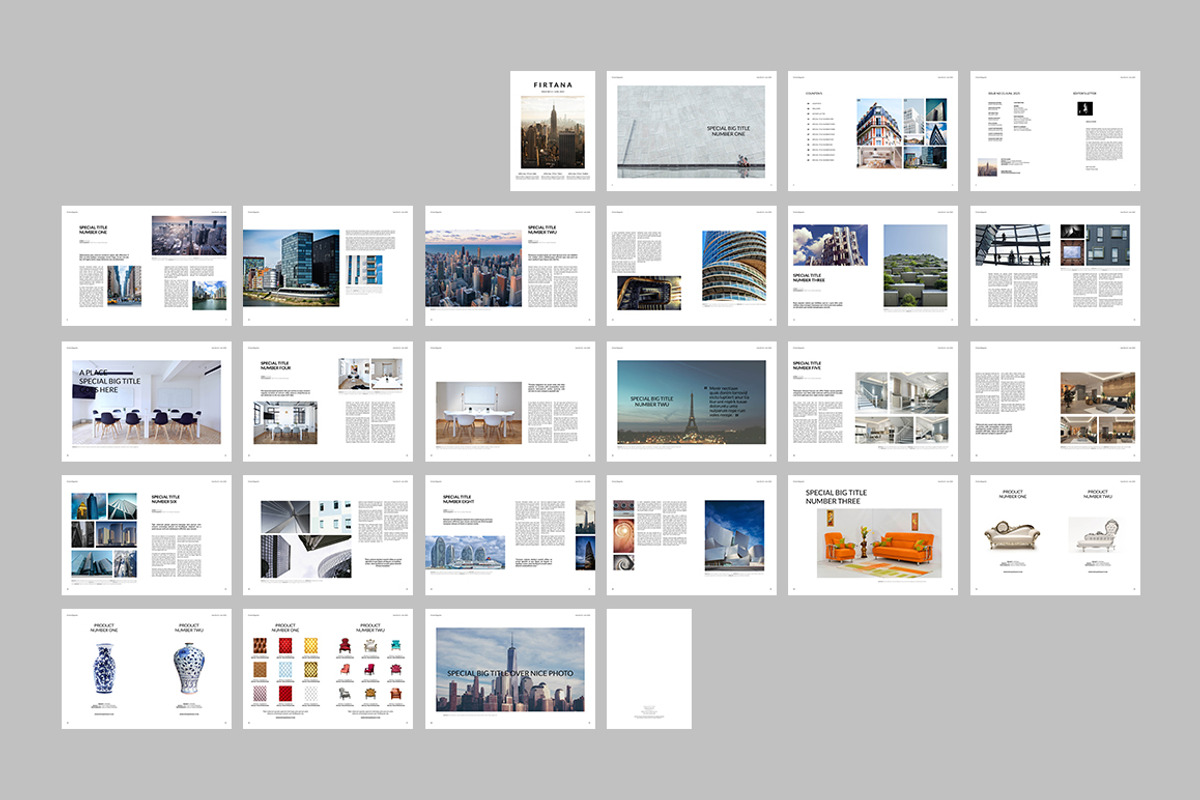1200x800 pixels.
Task: Open the Chapters contents spread
Action: (873, 130)
